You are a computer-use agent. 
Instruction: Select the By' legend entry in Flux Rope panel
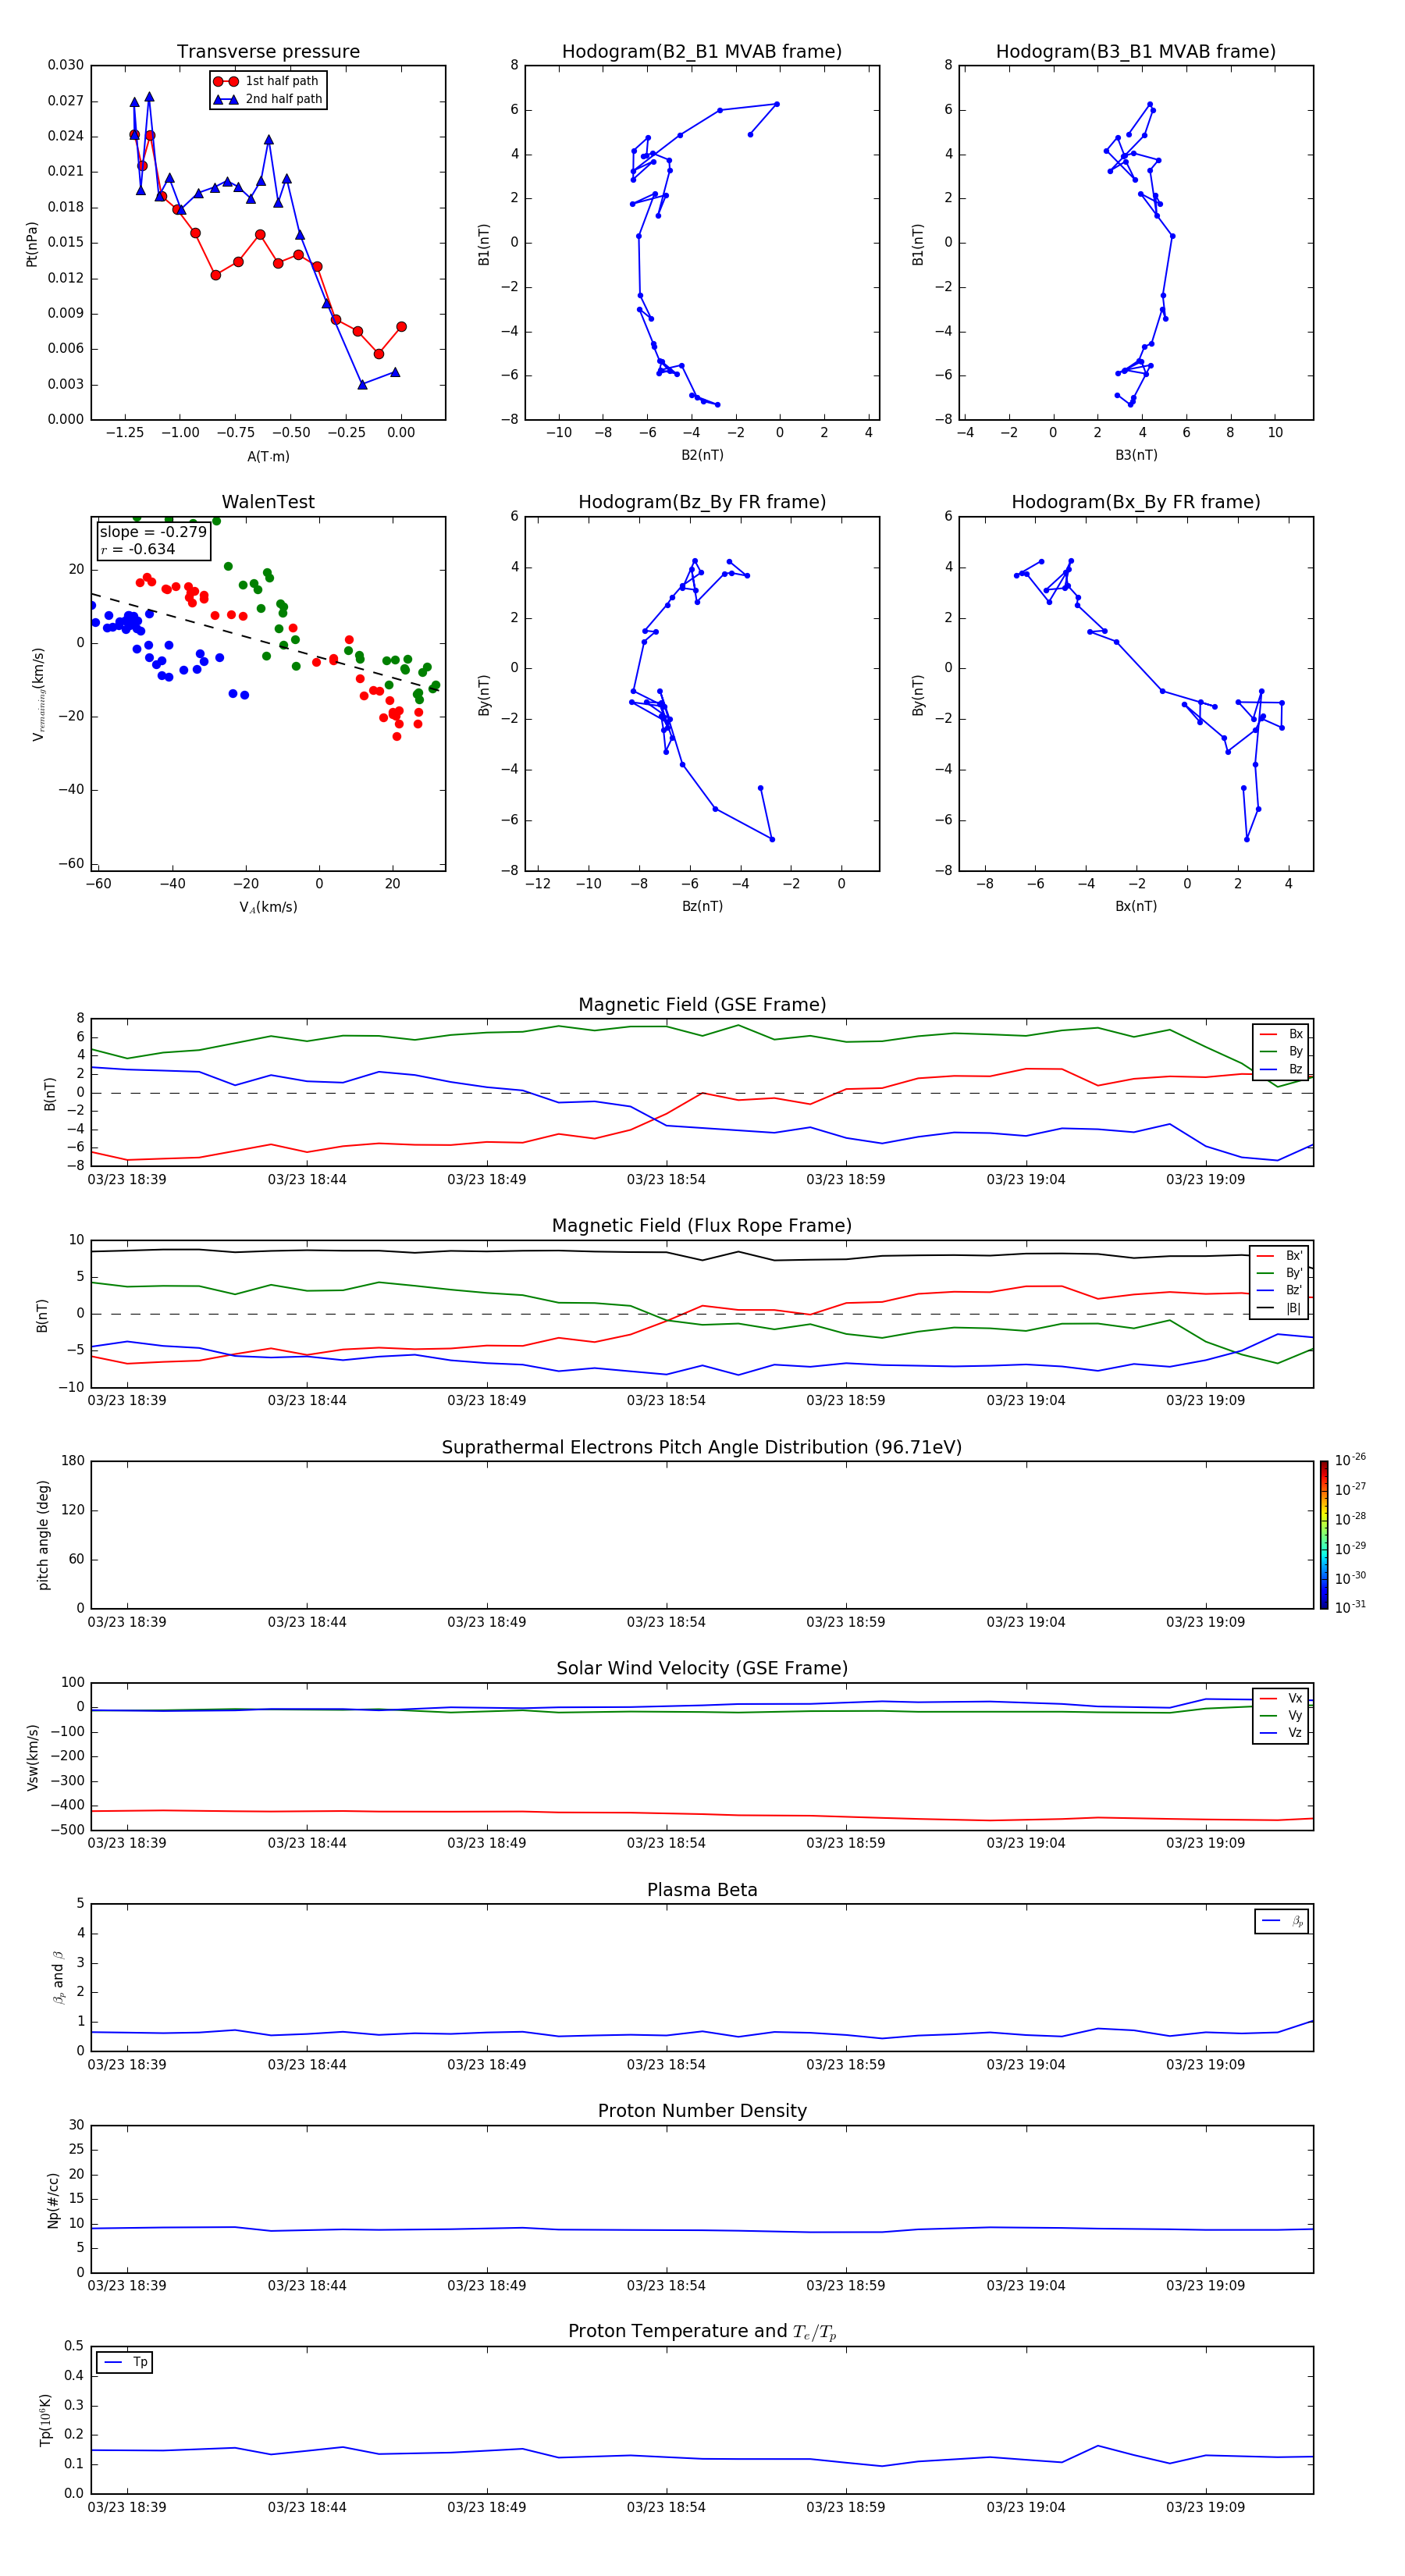1280,1273
